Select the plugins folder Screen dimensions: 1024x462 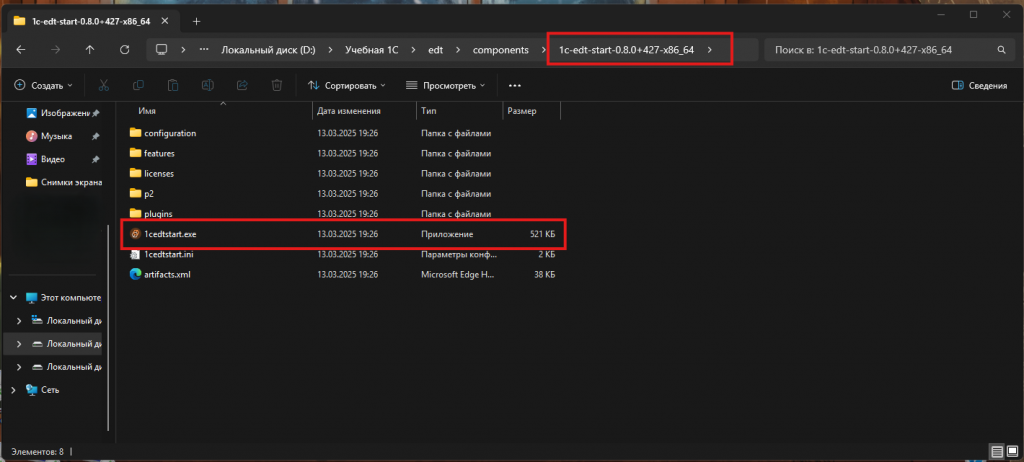(151, 214)
